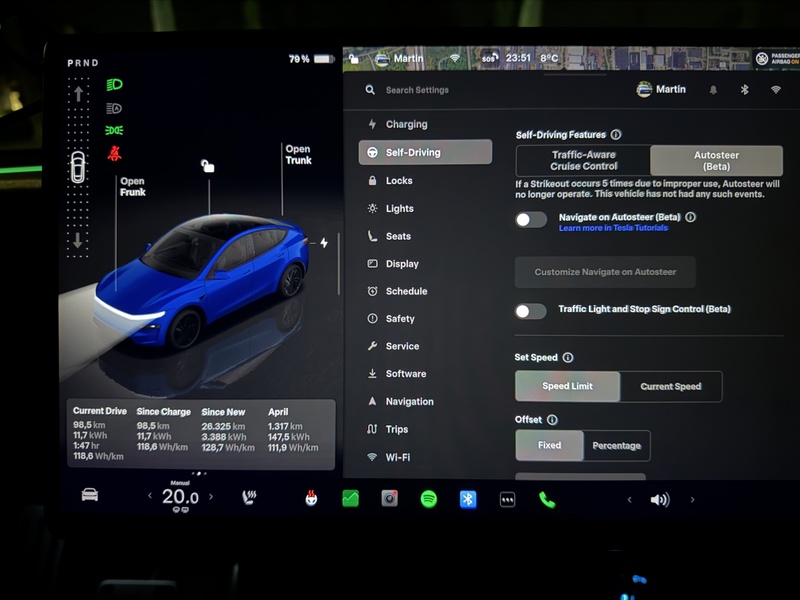Show info for Self-Driving Features
The width and height of the screenshot is (800, 600).
point(616,135)
